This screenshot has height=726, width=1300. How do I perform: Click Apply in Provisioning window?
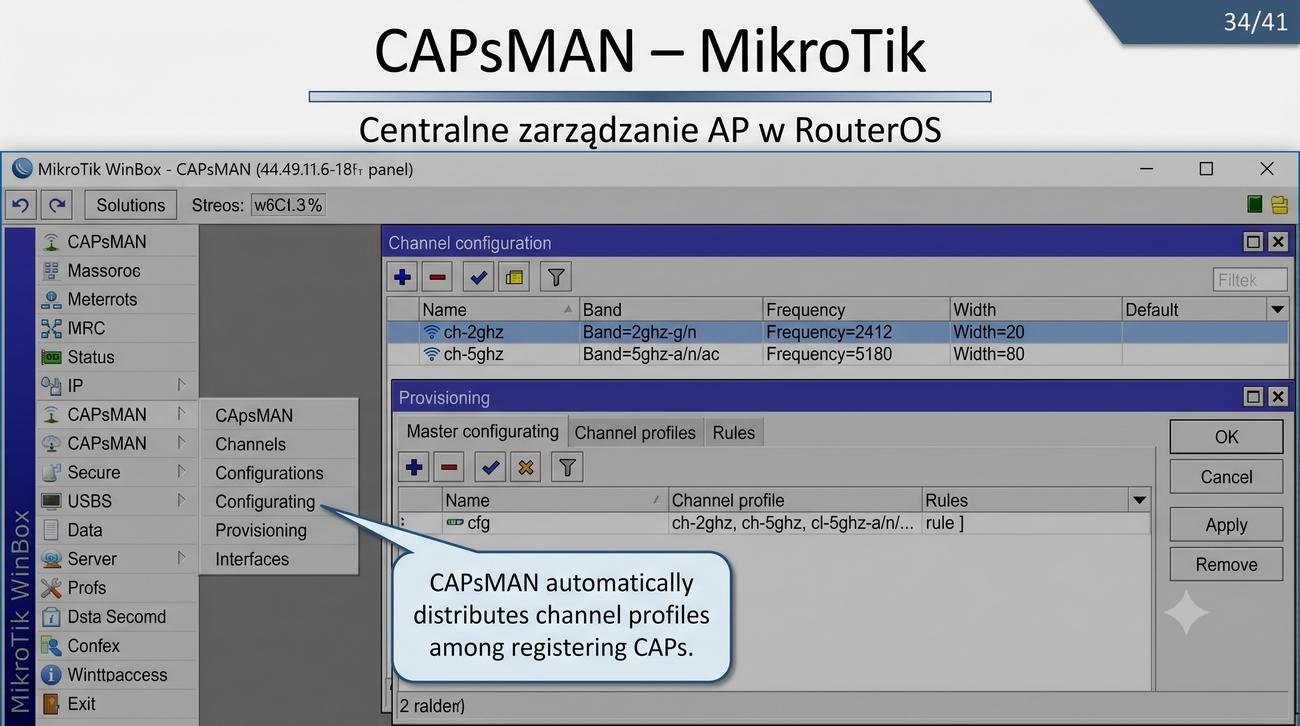pyautogui.click(x=1226, y=525)
